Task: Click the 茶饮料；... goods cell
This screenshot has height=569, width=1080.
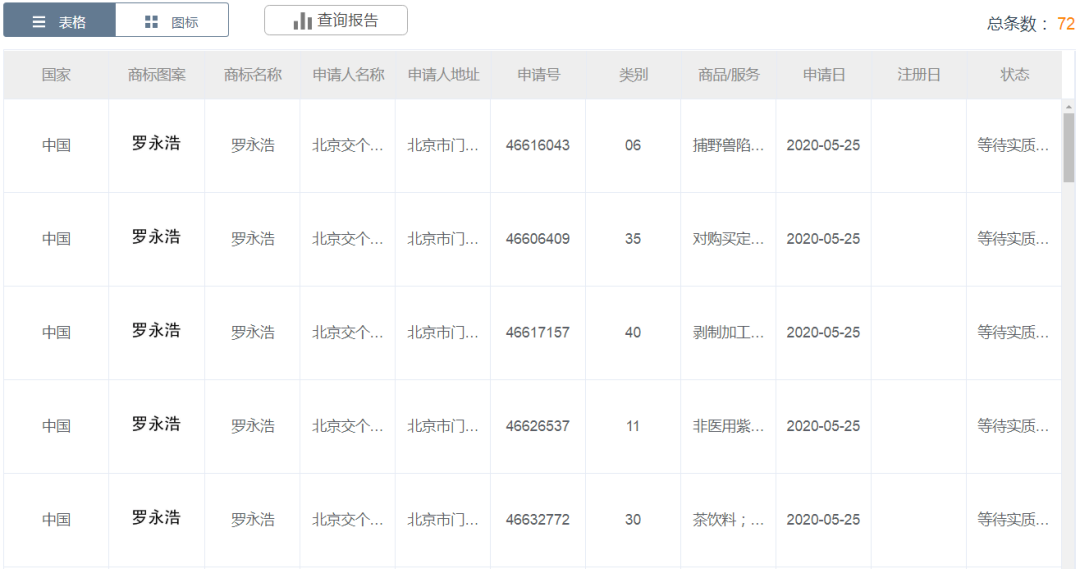Action: (x=728, y=520)
